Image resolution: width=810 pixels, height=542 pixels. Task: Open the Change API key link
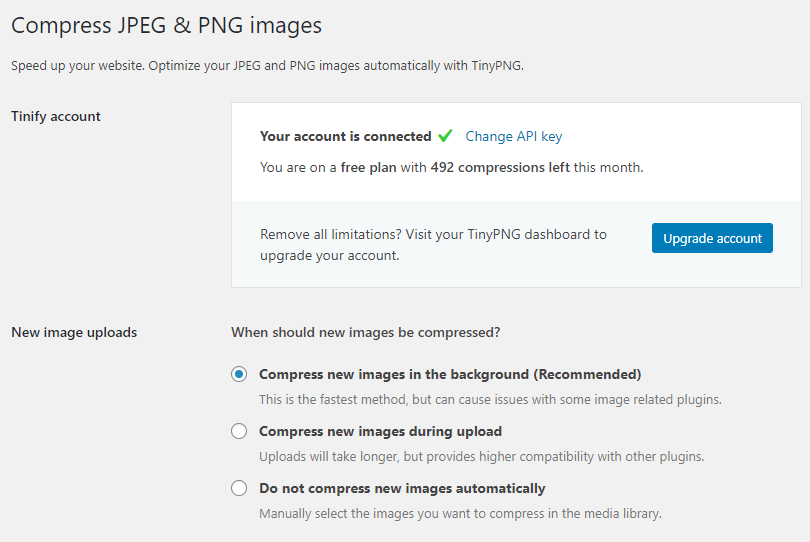pos(513,136)
